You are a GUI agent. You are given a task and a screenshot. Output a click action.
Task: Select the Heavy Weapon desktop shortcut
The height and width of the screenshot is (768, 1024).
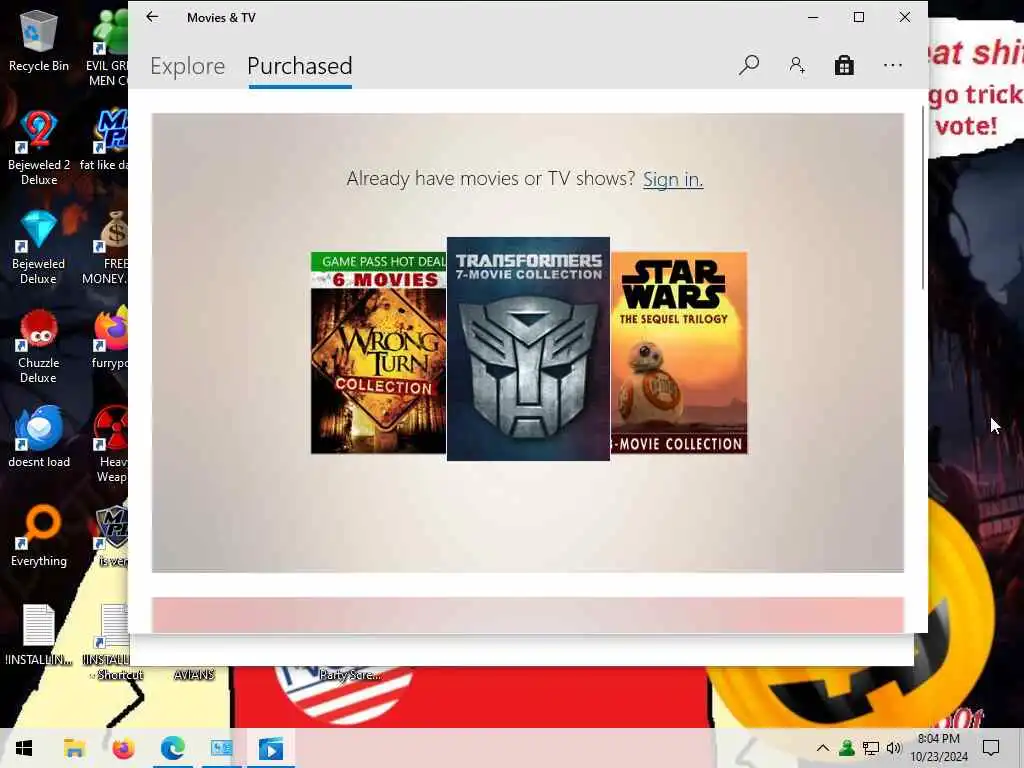point(110,445)
